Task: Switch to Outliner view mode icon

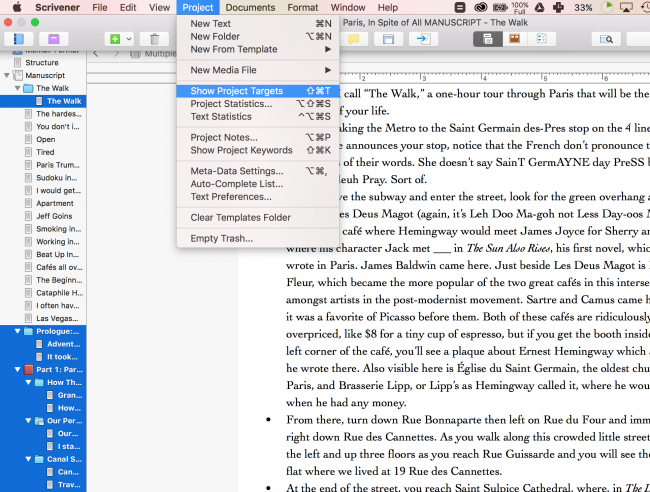Action: click(x=542, y=39)
